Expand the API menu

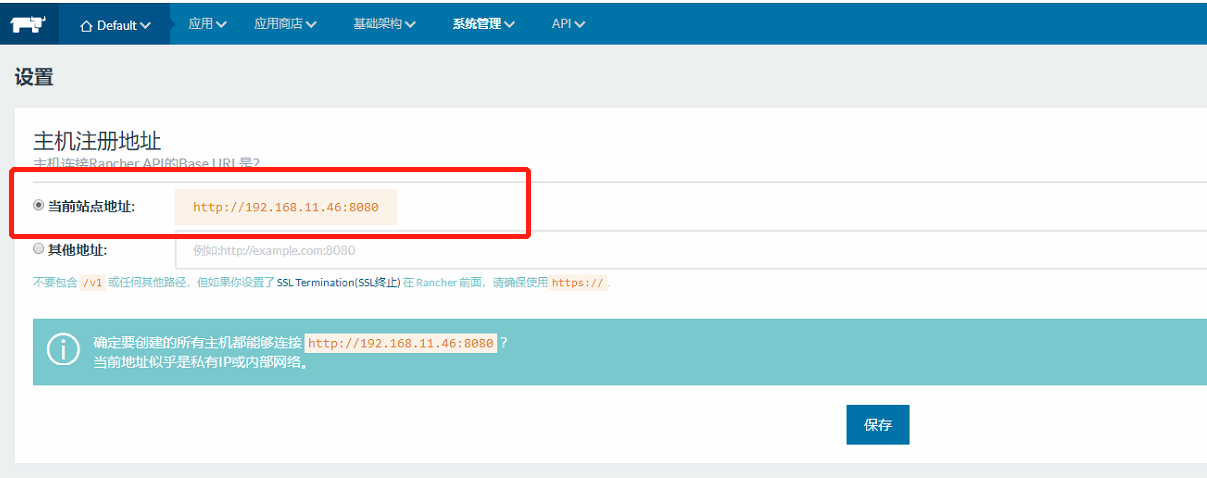pyautogui.click(x=568, y=24)
